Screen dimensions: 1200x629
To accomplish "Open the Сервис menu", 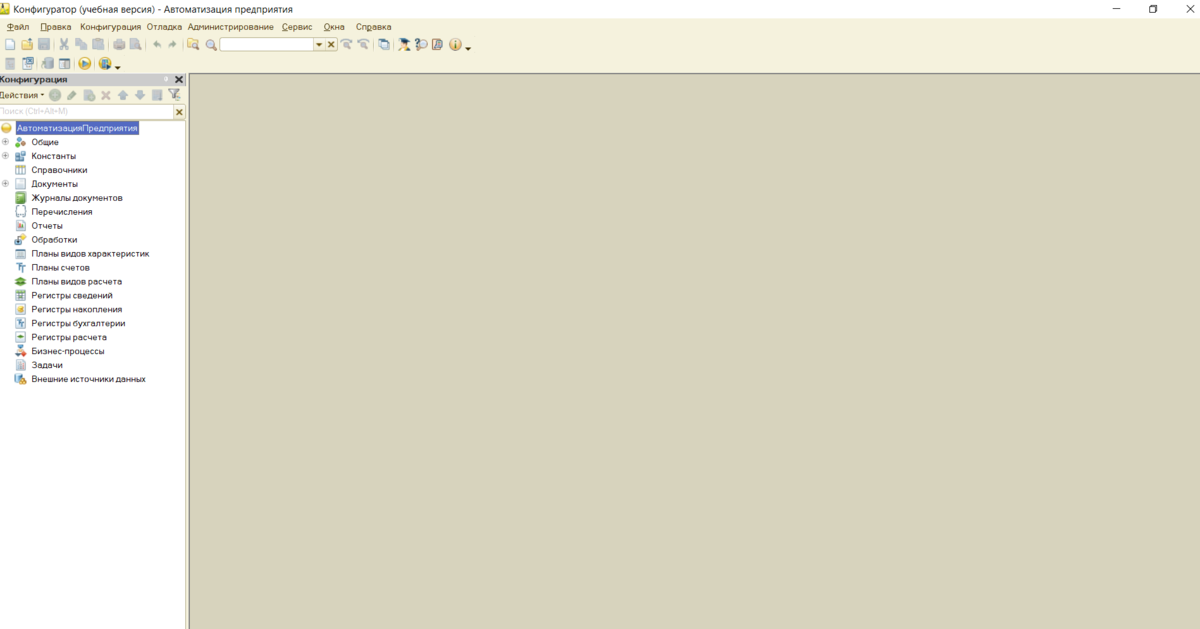I will (297, 27).
